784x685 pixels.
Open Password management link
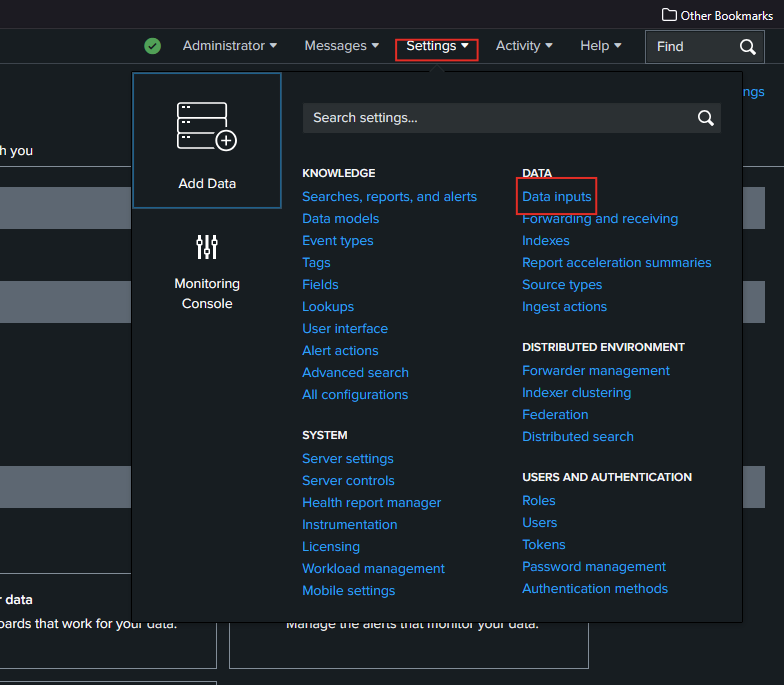594,566
